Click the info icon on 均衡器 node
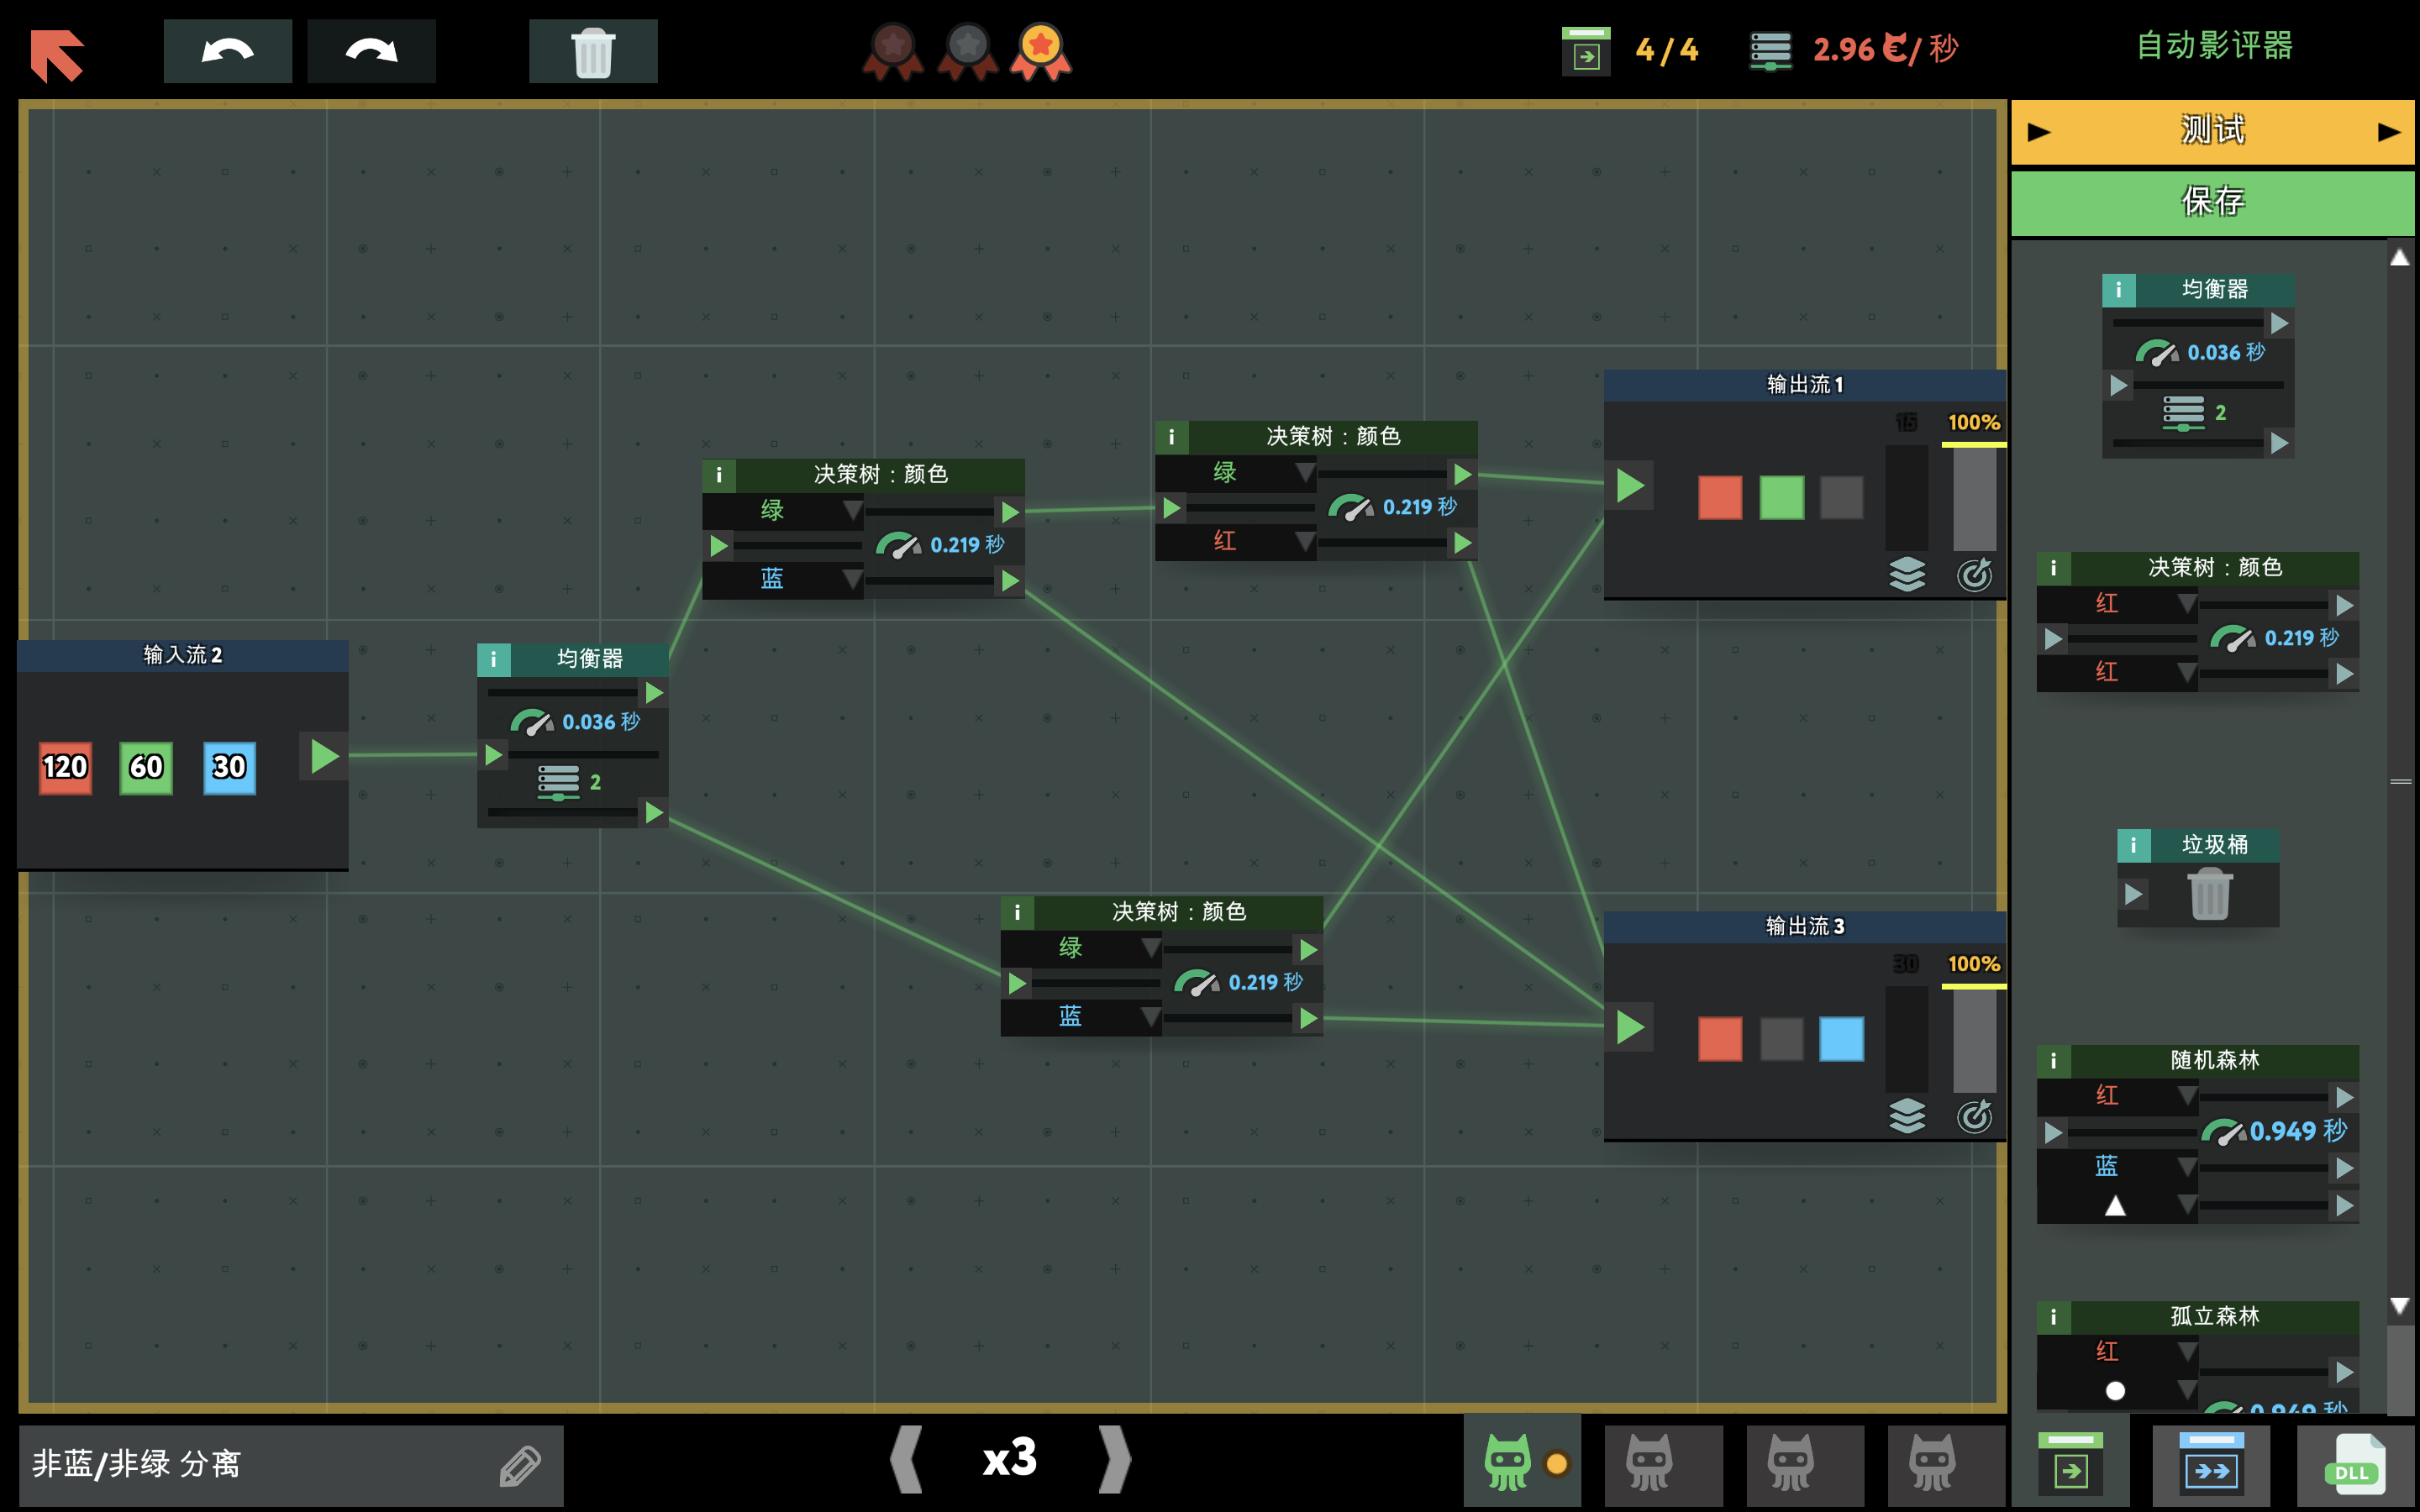This screenshot has width=2420, height=1512. tap(494, 659)
